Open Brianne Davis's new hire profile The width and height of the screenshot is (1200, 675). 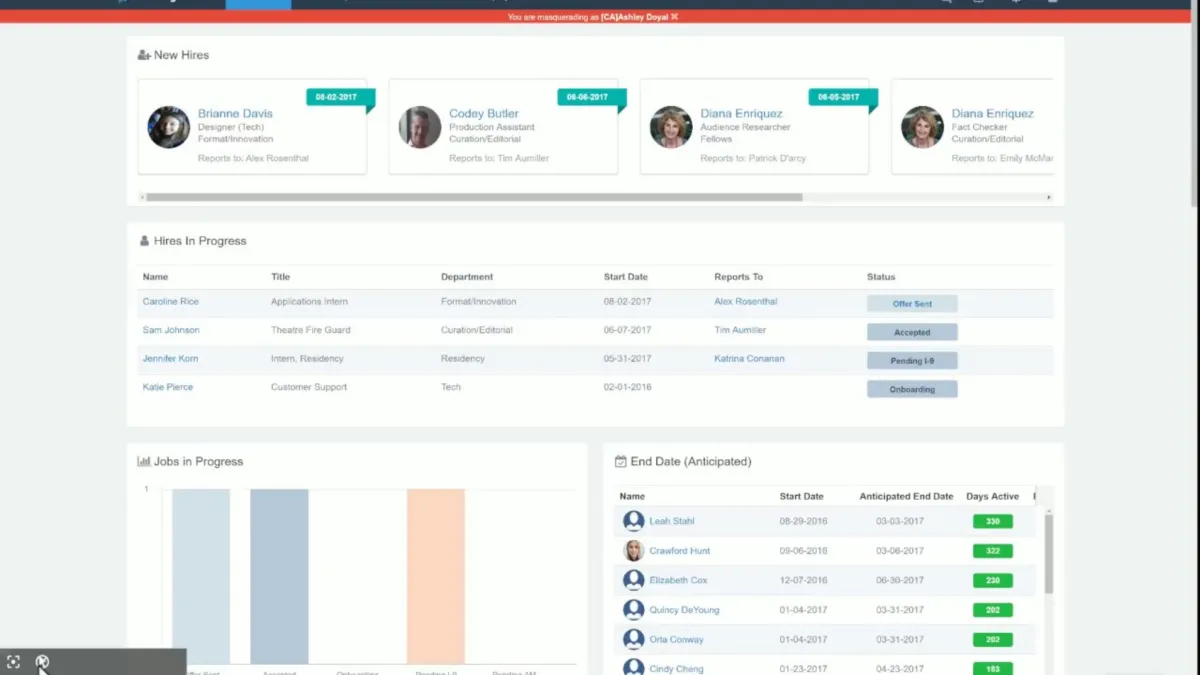(235, 114)
